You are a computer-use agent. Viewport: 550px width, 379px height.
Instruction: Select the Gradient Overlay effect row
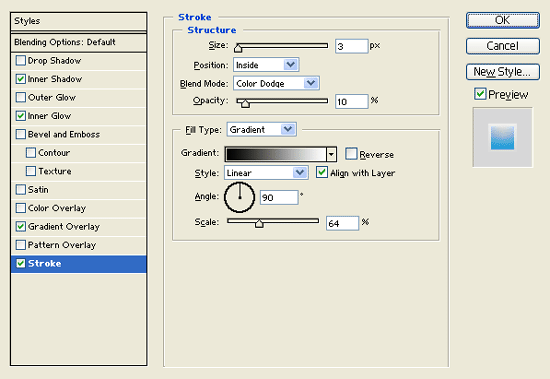pyautogui.click(x=79, y=226)
